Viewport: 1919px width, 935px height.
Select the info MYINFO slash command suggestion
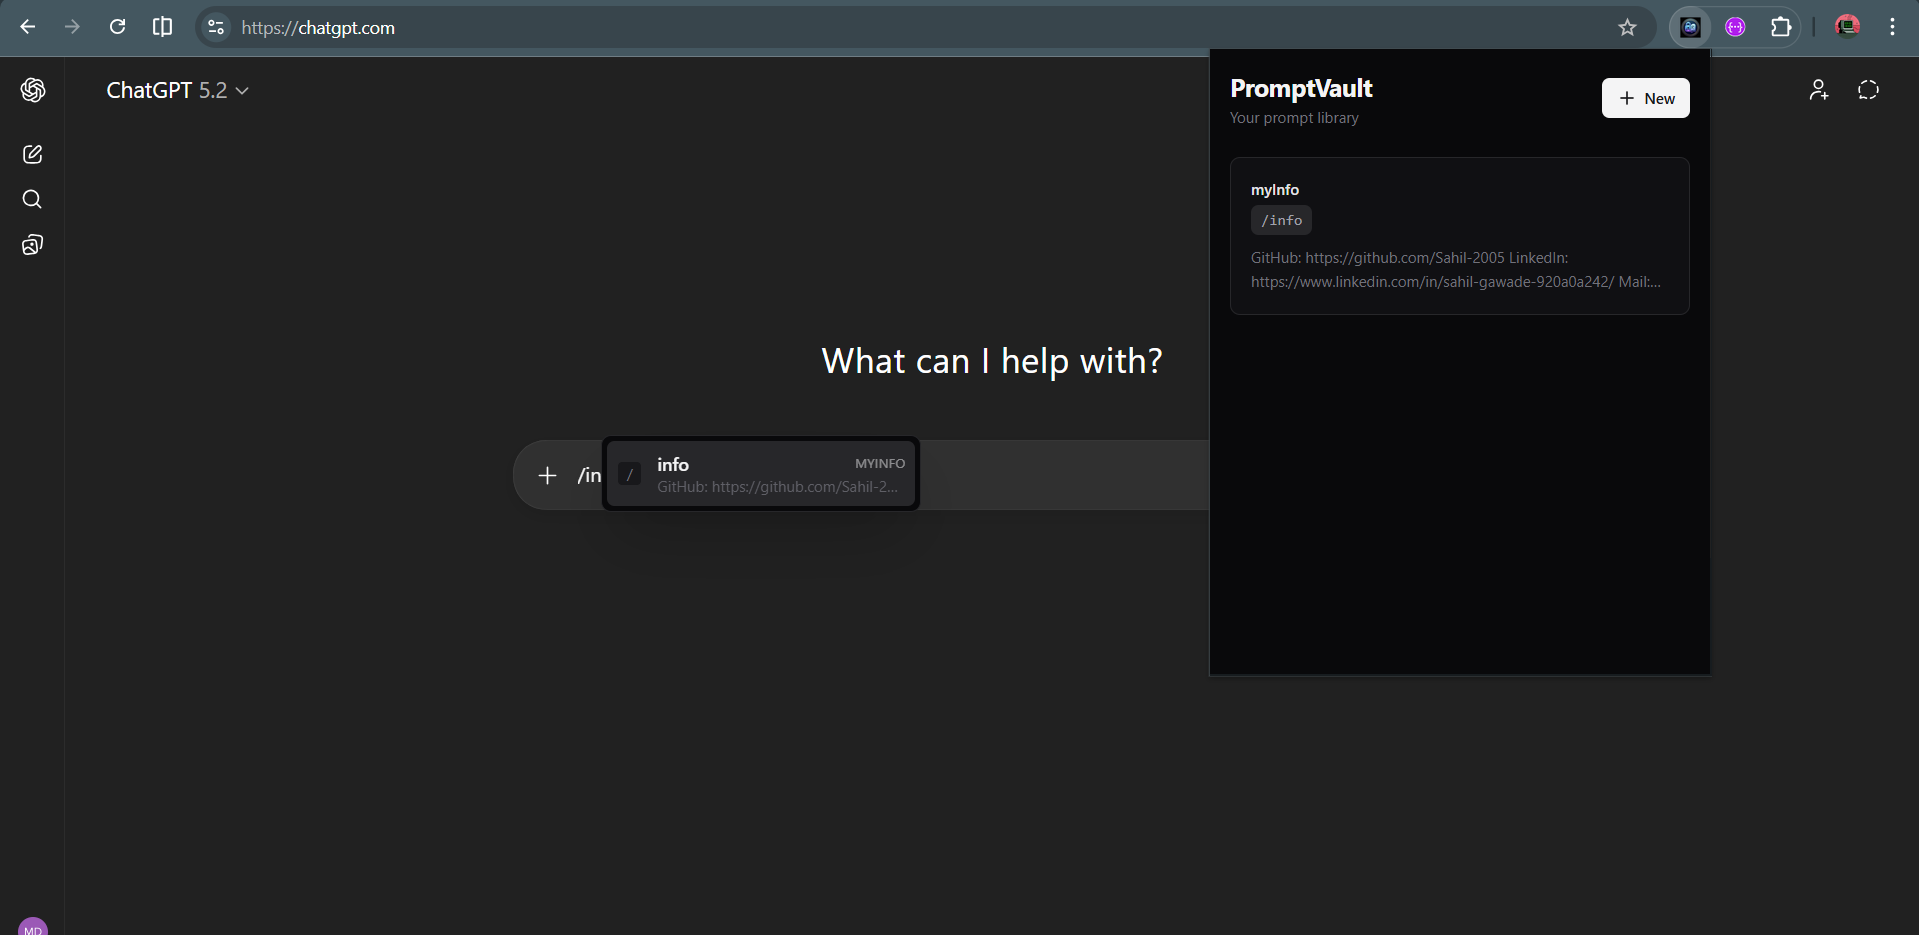[761, 474]
